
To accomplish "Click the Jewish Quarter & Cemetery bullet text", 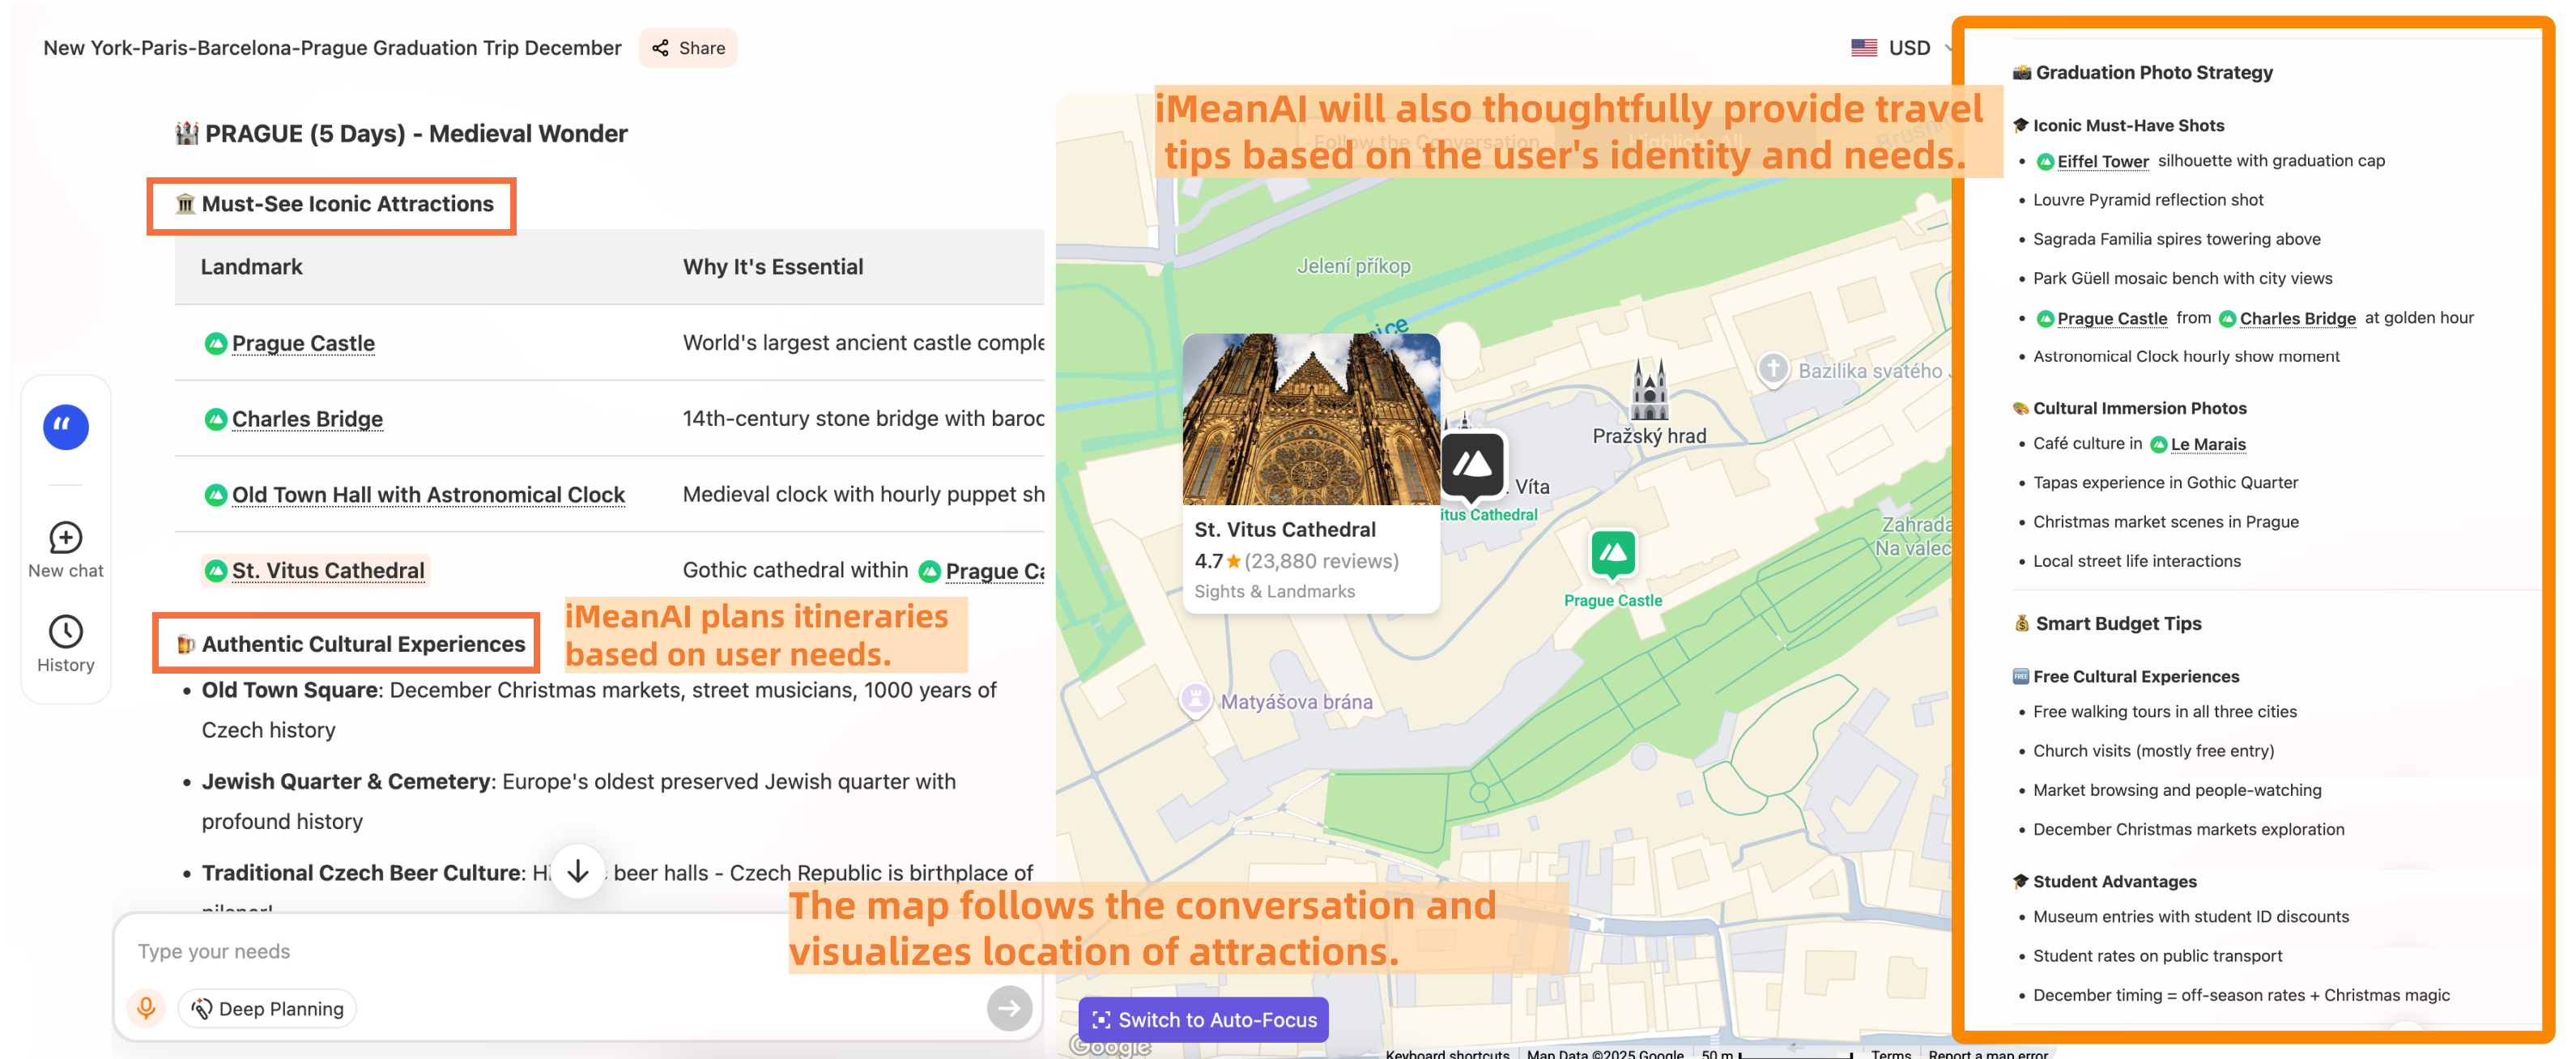I will [x=578, y=801].
